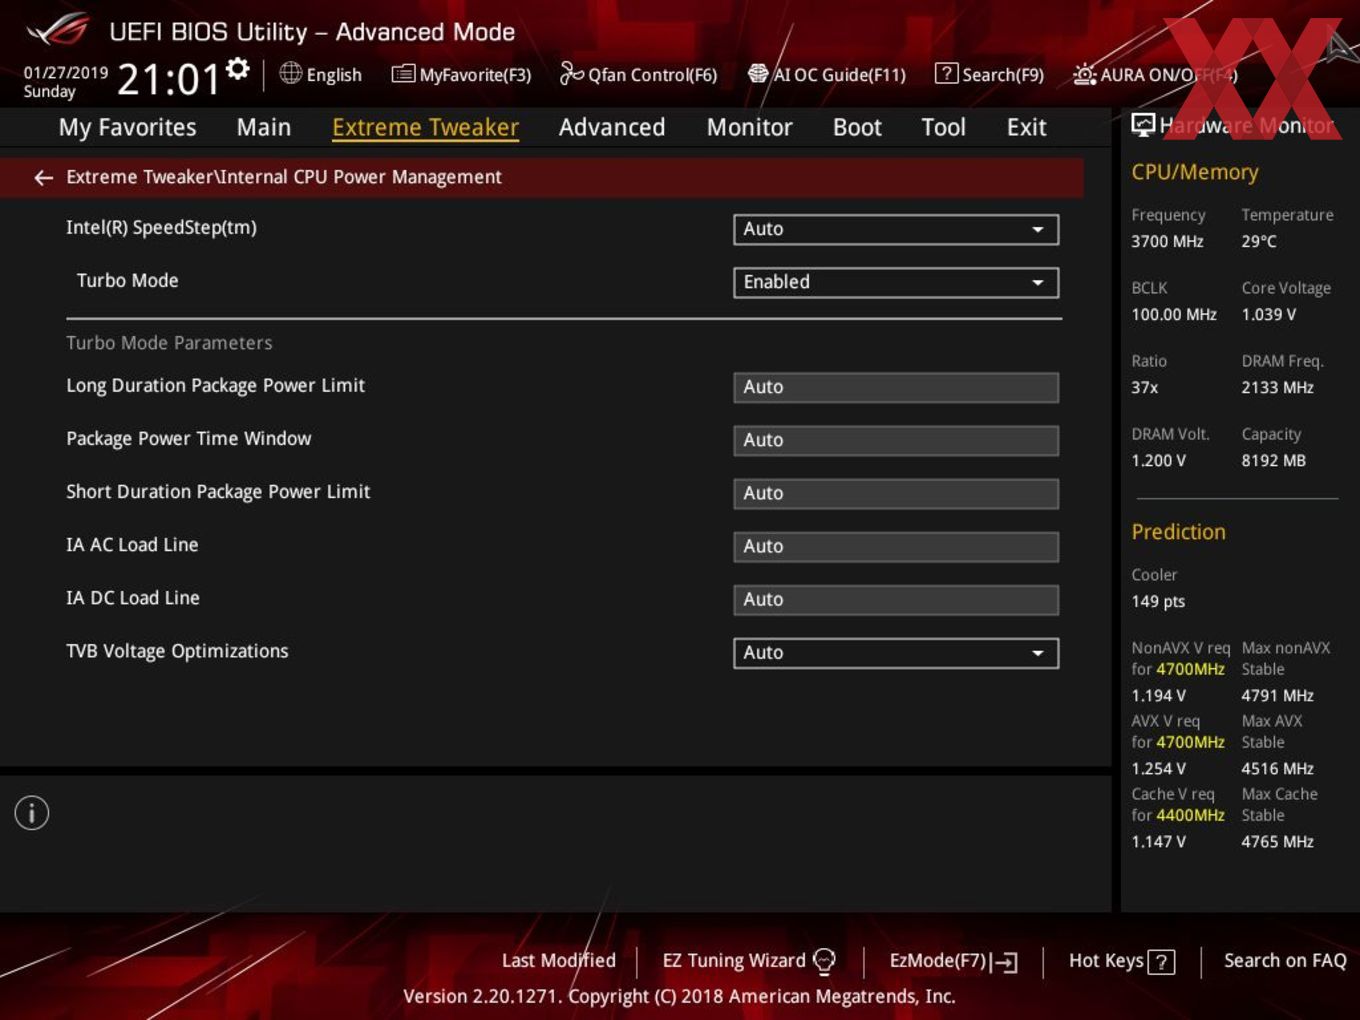Open Search on FAQ link

[1285, 960]
